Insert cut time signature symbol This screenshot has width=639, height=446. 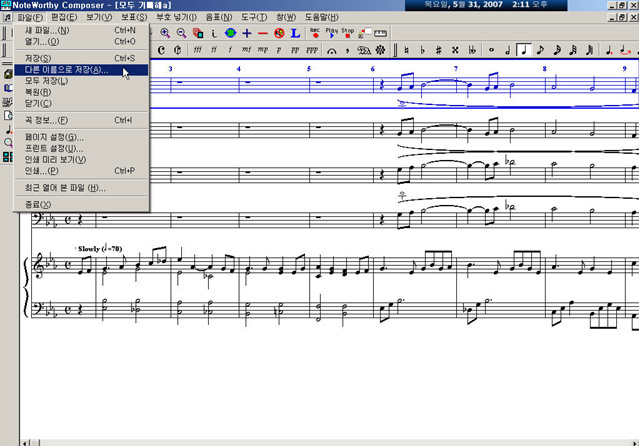click(177, 50)
